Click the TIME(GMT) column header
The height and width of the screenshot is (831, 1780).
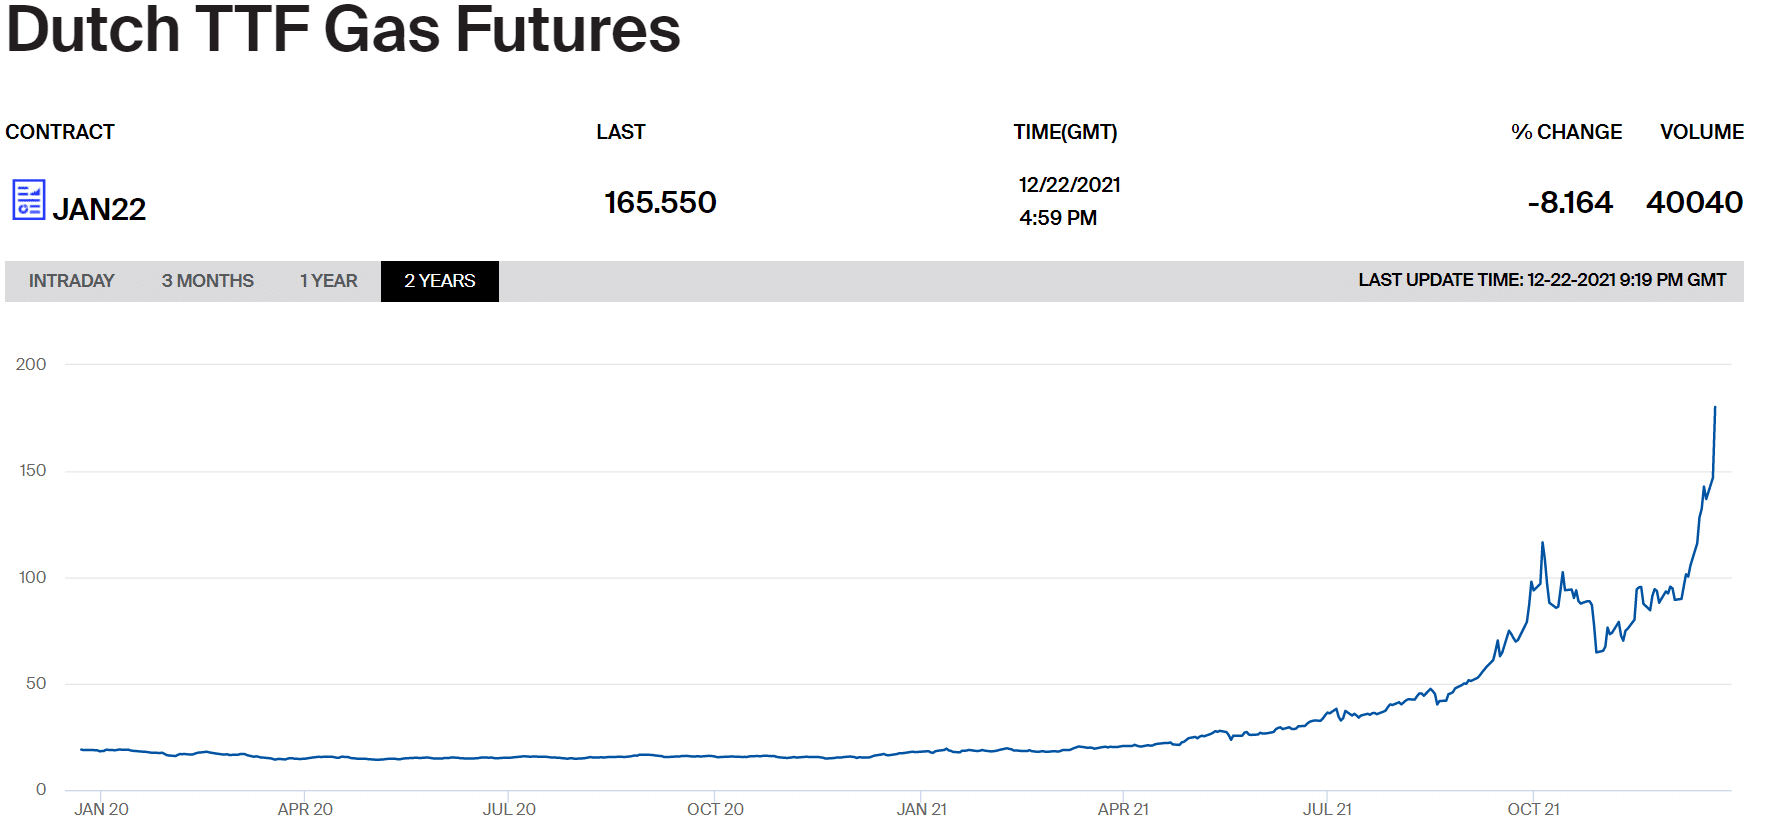pos(1065,132)
